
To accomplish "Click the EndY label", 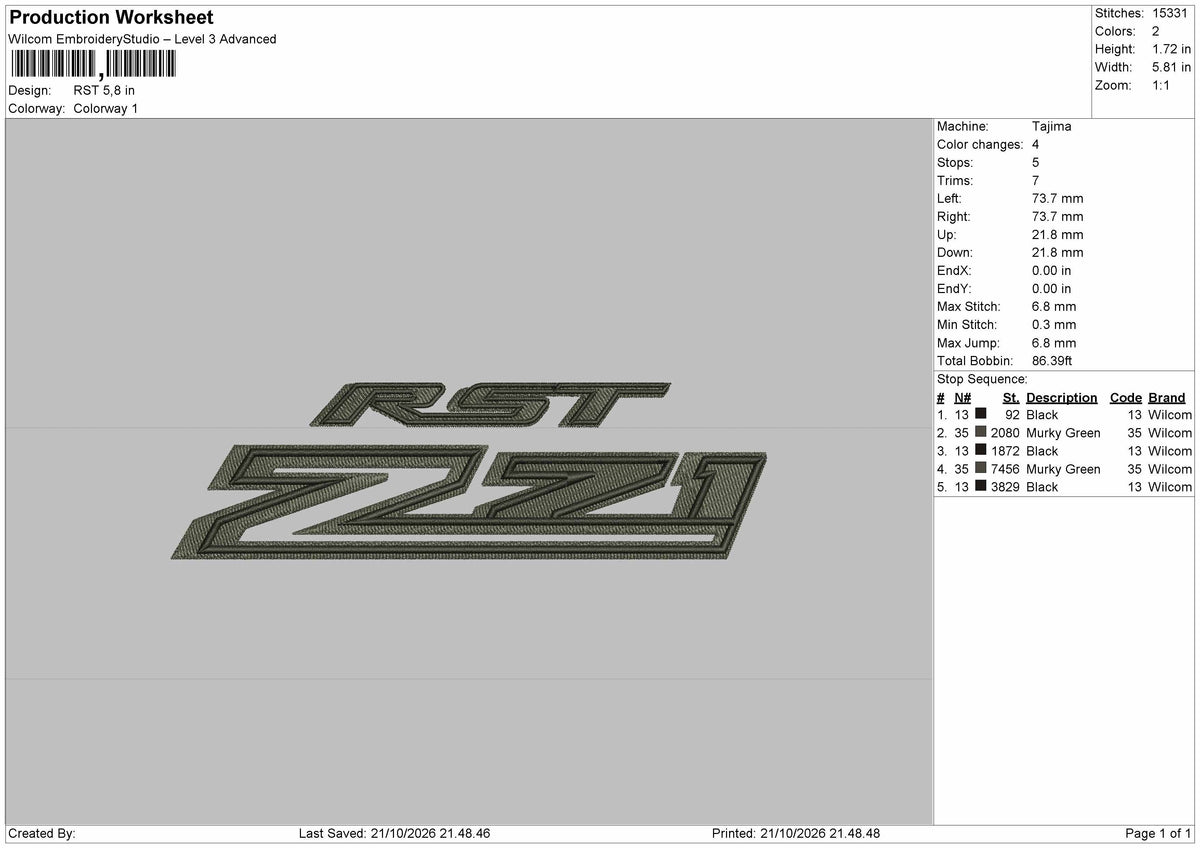I will click(x=954, y=289).
